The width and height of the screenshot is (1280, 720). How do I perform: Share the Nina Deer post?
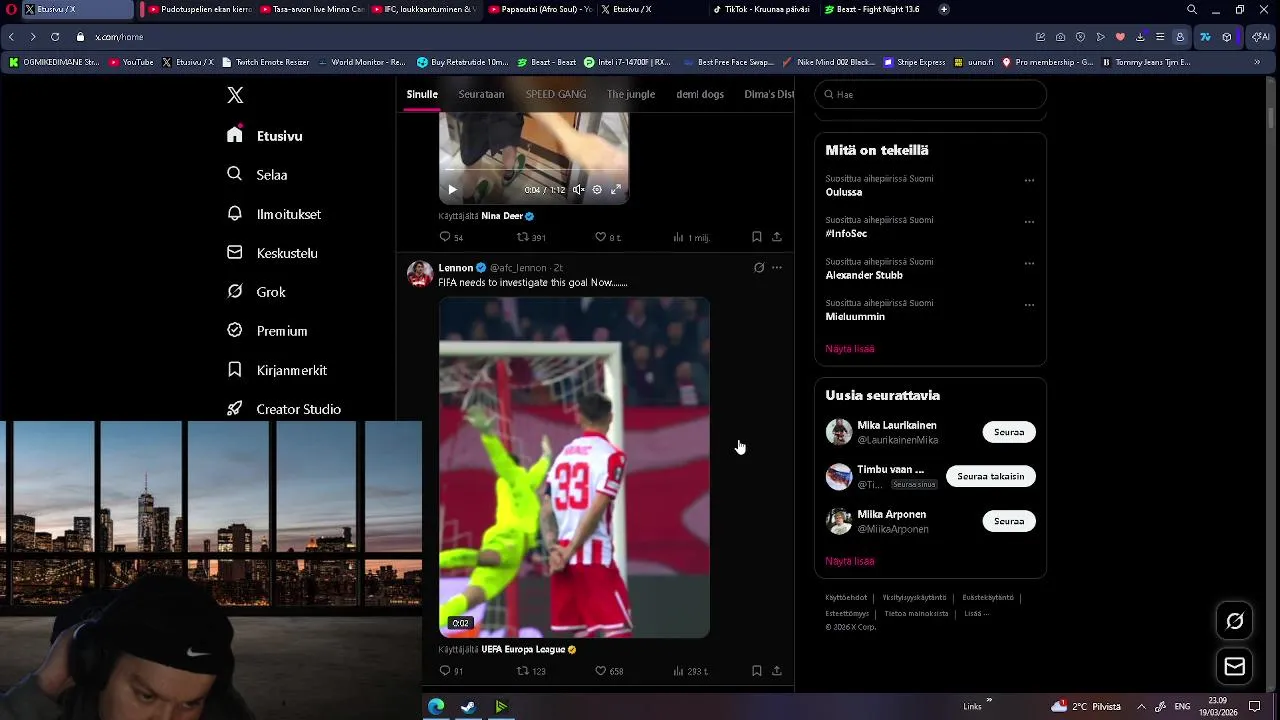tap(777, 237)
